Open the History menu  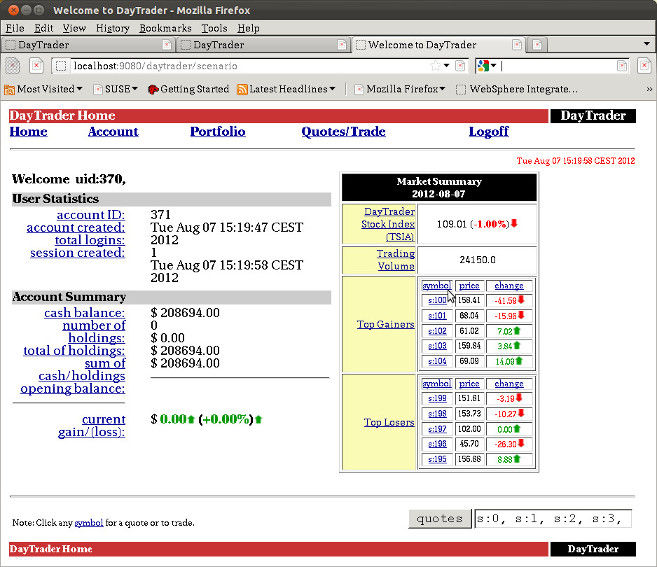tap(113, 28)
